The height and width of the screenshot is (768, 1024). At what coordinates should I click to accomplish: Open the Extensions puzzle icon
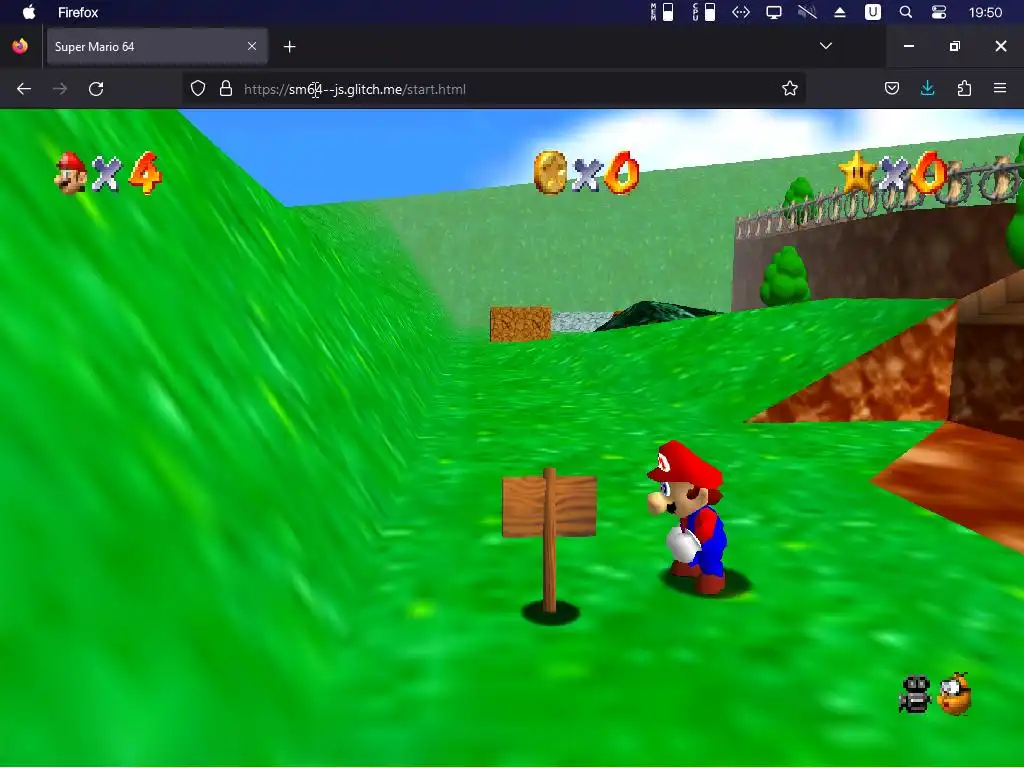pyautogui.click(x=964, y=88)
